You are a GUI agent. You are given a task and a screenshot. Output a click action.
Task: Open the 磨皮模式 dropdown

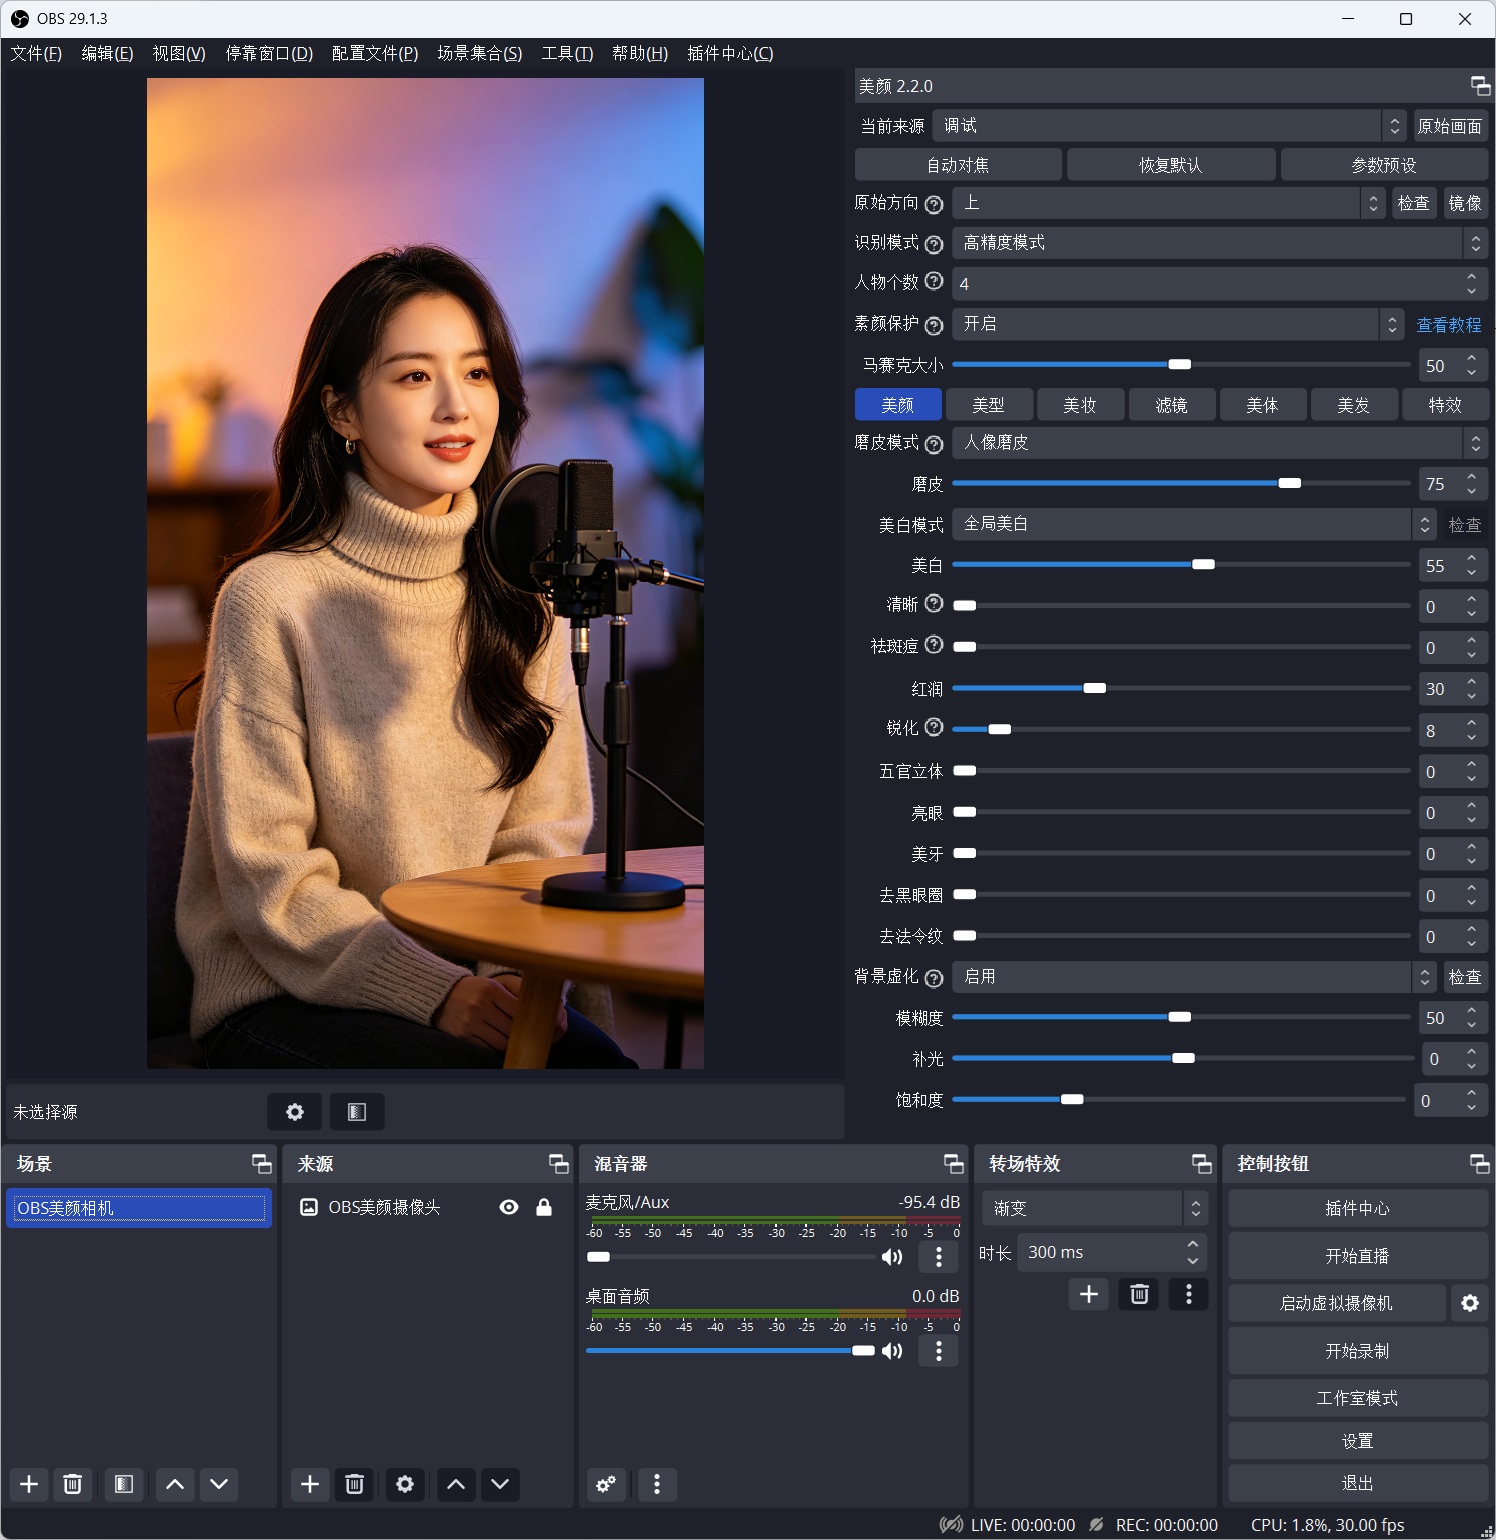(1216, 443)
